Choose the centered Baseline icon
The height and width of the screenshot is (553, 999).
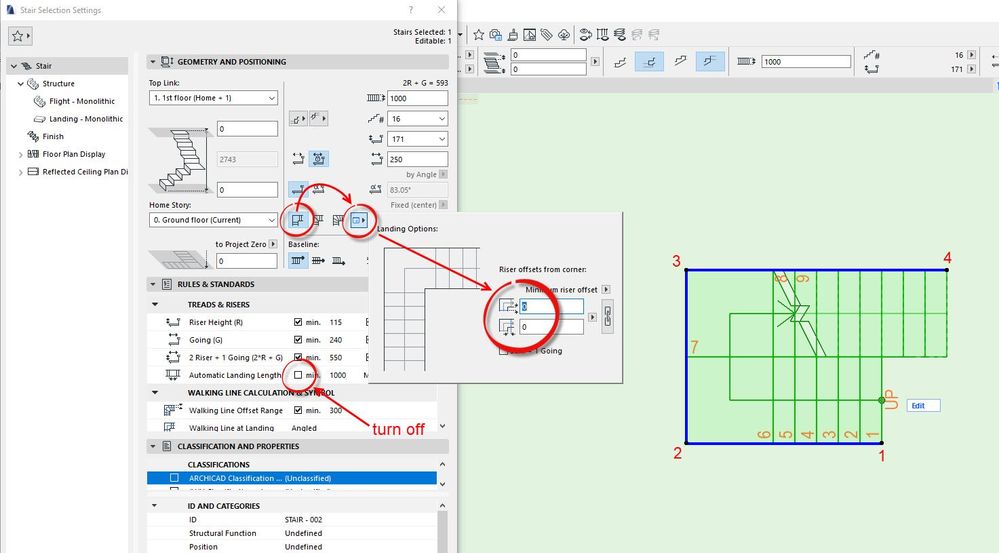coord(318,261)
